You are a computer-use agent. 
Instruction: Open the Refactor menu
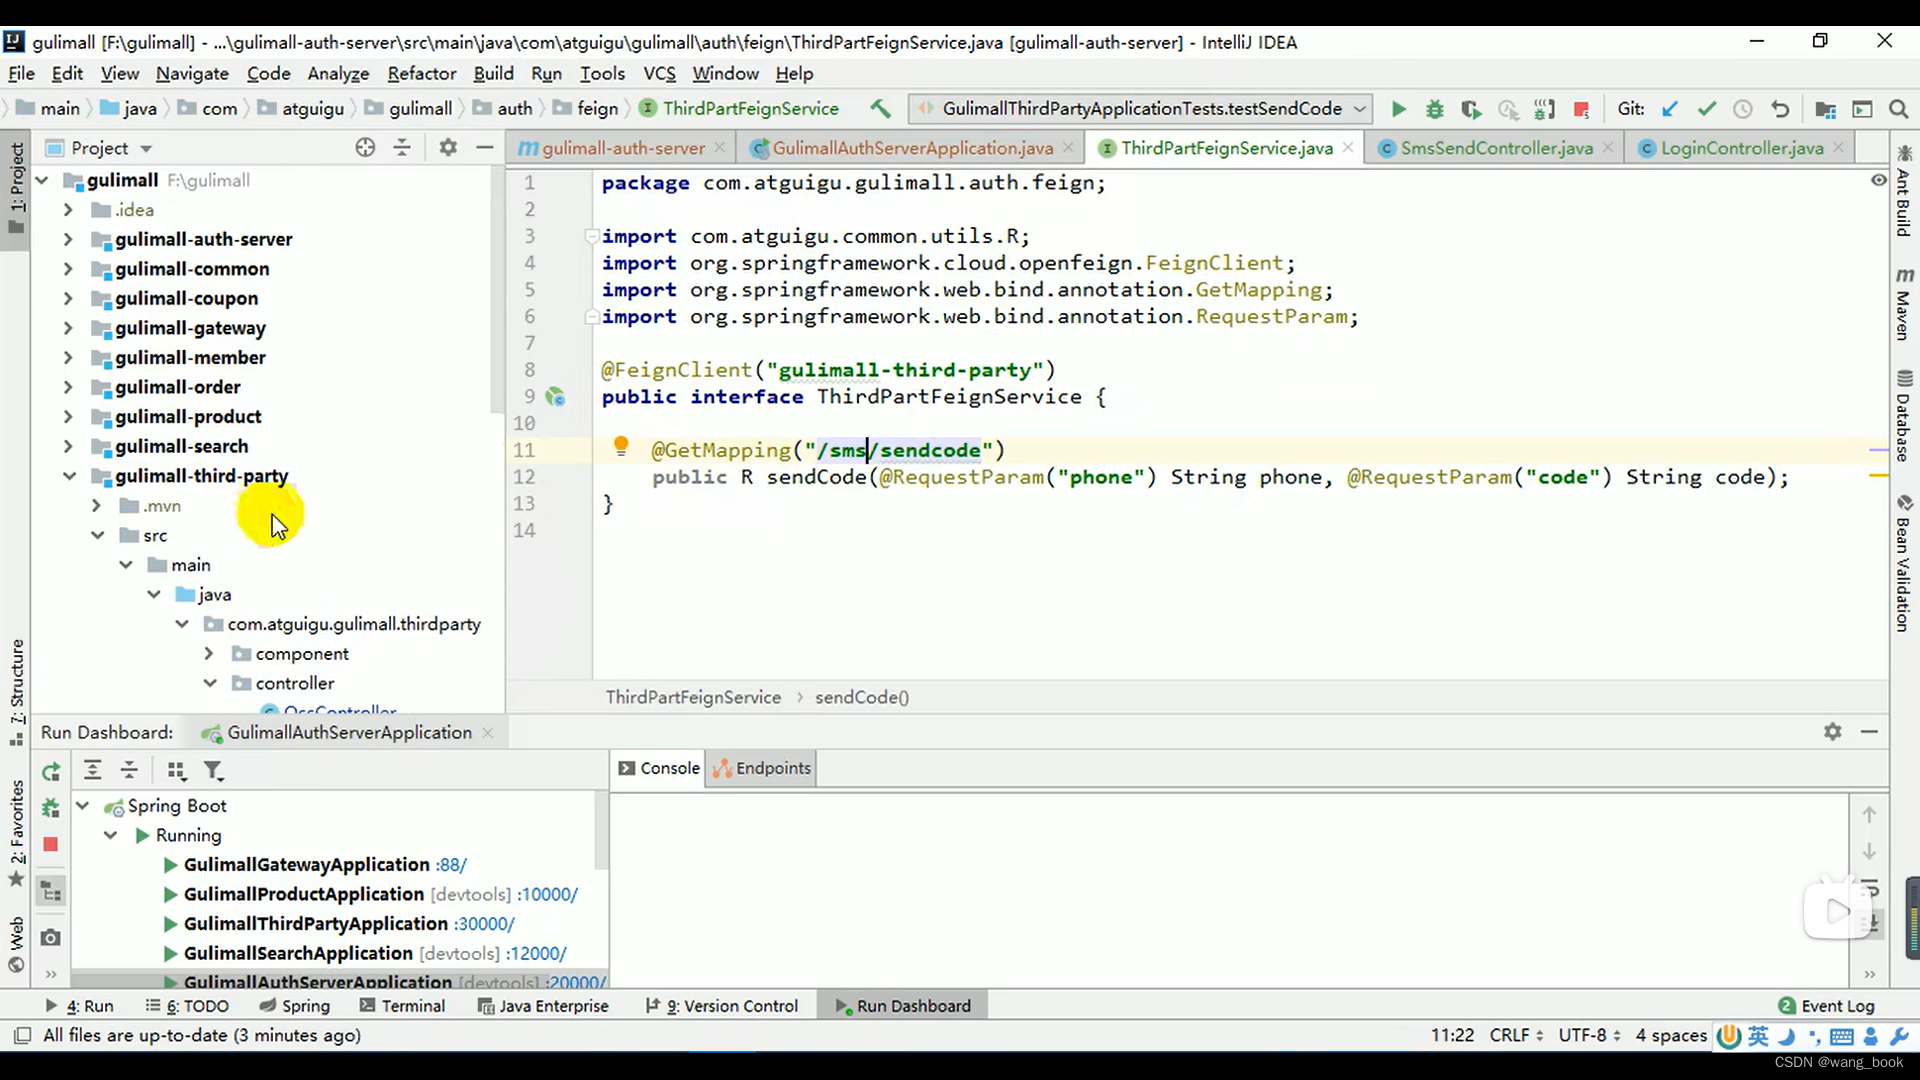point(421,73)
